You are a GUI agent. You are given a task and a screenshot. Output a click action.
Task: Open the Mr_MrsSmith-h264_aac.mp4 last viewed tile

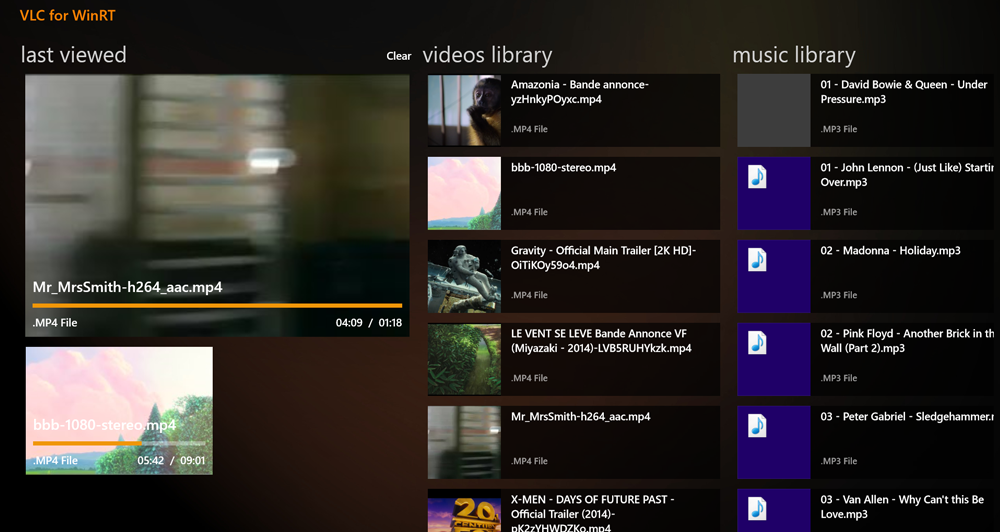217,205
